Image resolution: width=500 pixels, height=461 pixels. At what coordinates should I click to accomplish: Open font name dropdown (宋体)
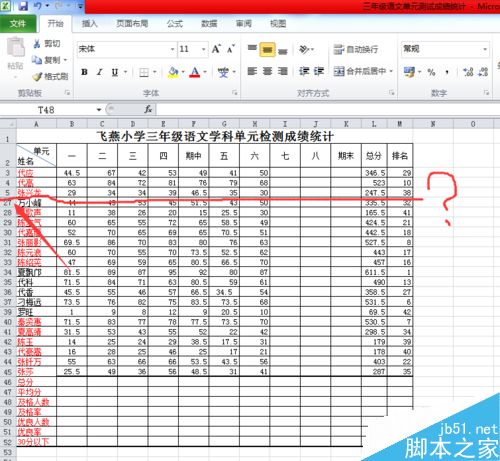coord(172,49)
